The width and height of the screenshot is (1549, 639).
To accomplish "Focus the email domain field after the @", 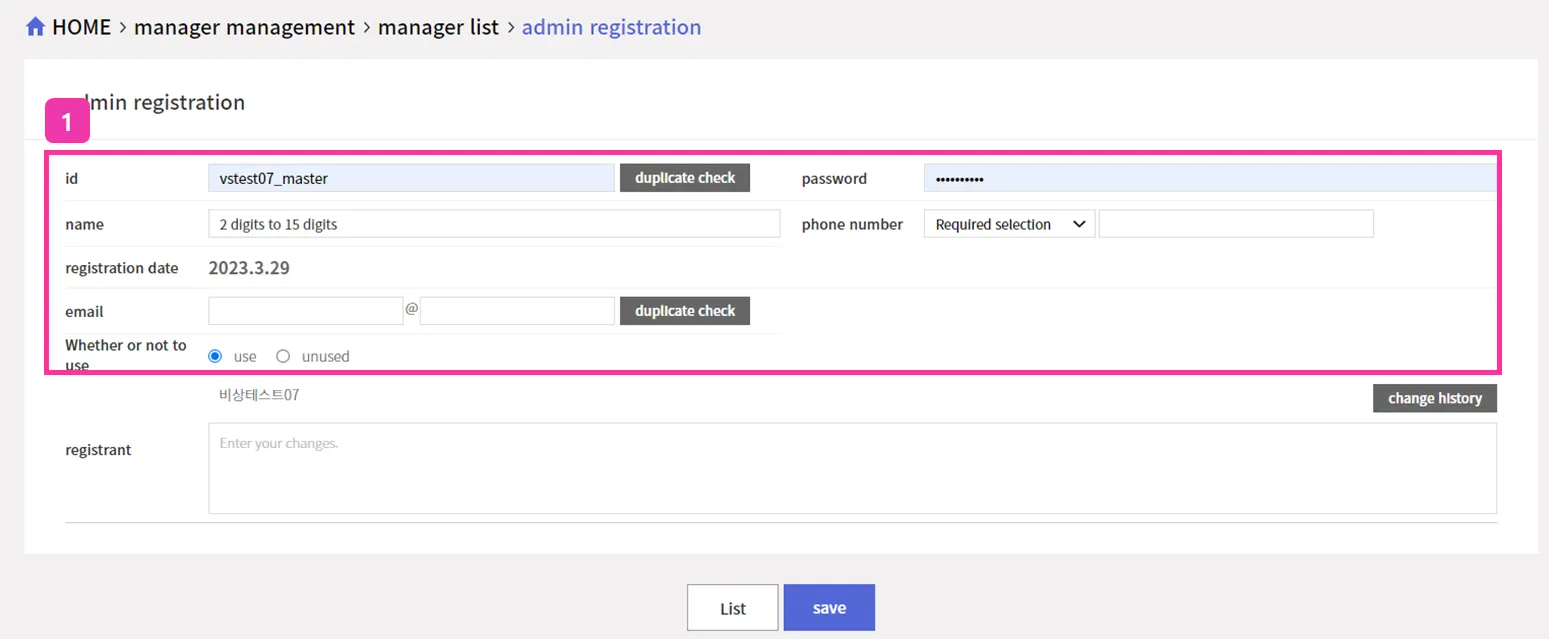I will (x=517, y=311).
